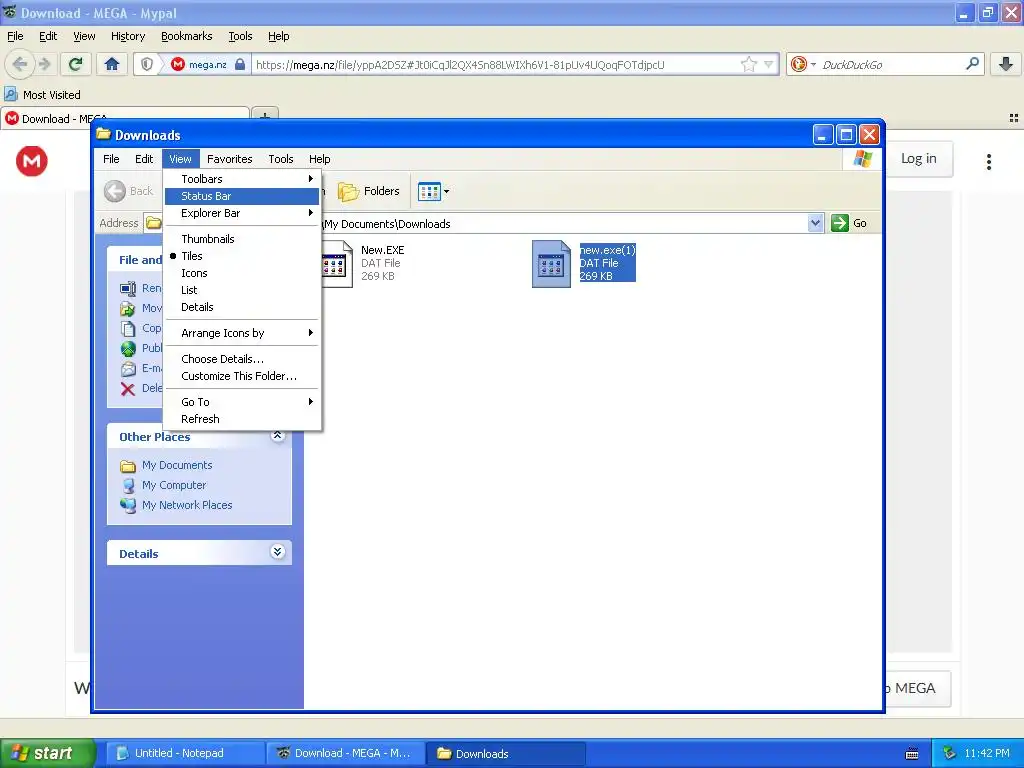The height and width of the screenshot is (768, 1024).
Task: Switch to Details view
Action: (x=242, y=307)
